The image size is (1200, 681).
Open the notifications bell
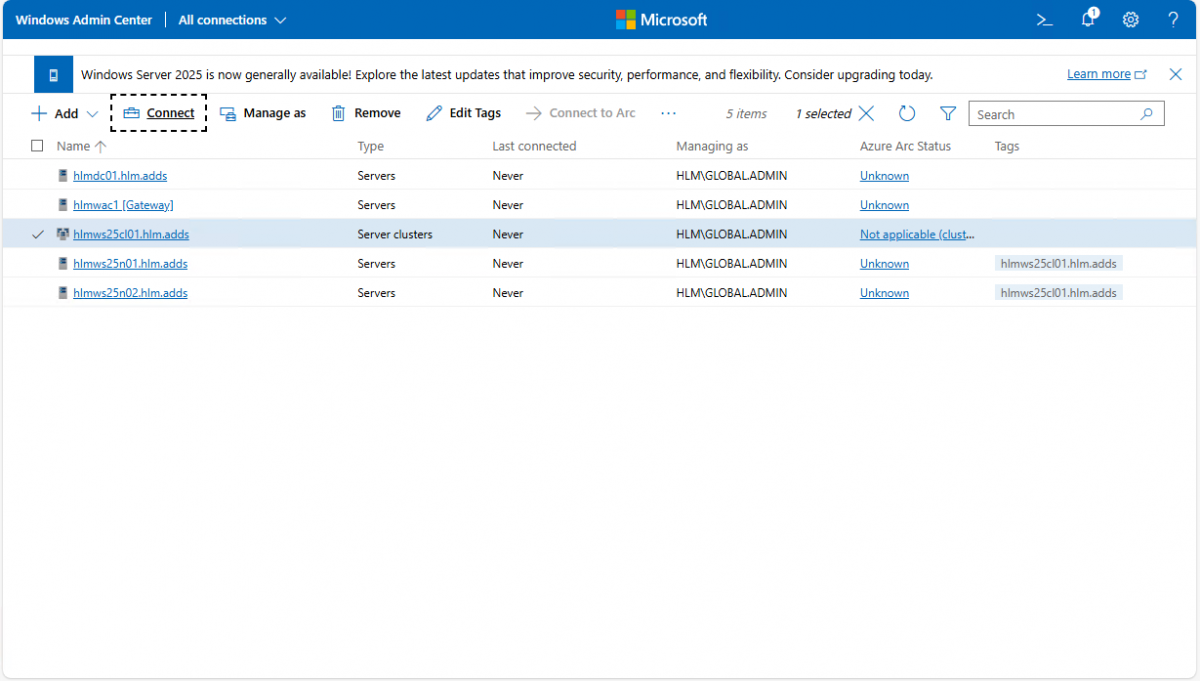pyautogui.click(x=1088, y=20)
